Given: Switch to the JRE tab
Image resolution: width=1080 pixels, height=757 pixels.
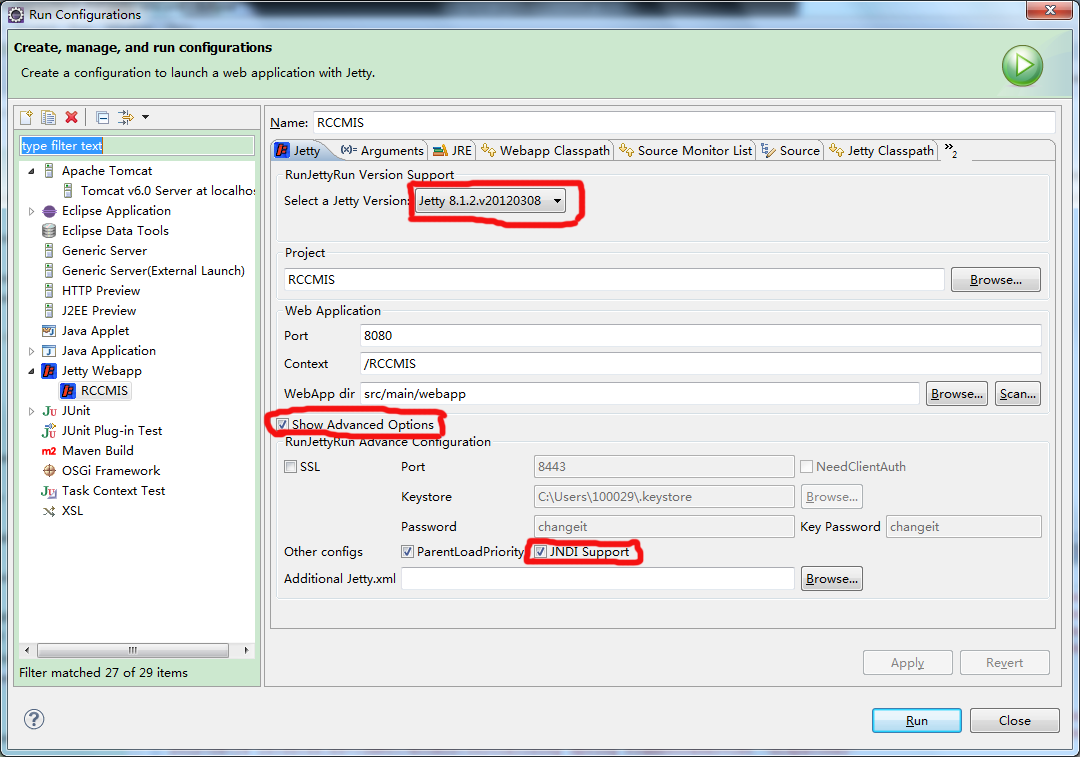Looking at the screenshot, I should [452, 150].
